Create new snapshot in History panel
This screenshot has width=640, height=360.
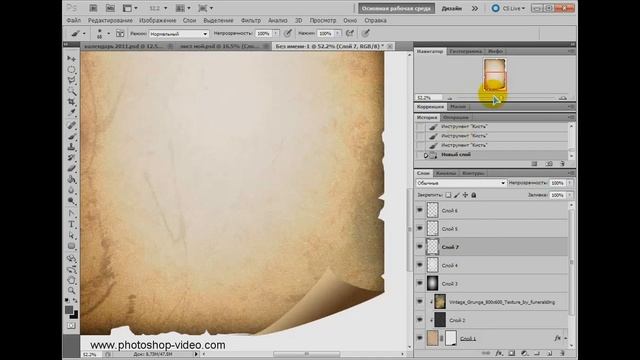coord(549,164)
